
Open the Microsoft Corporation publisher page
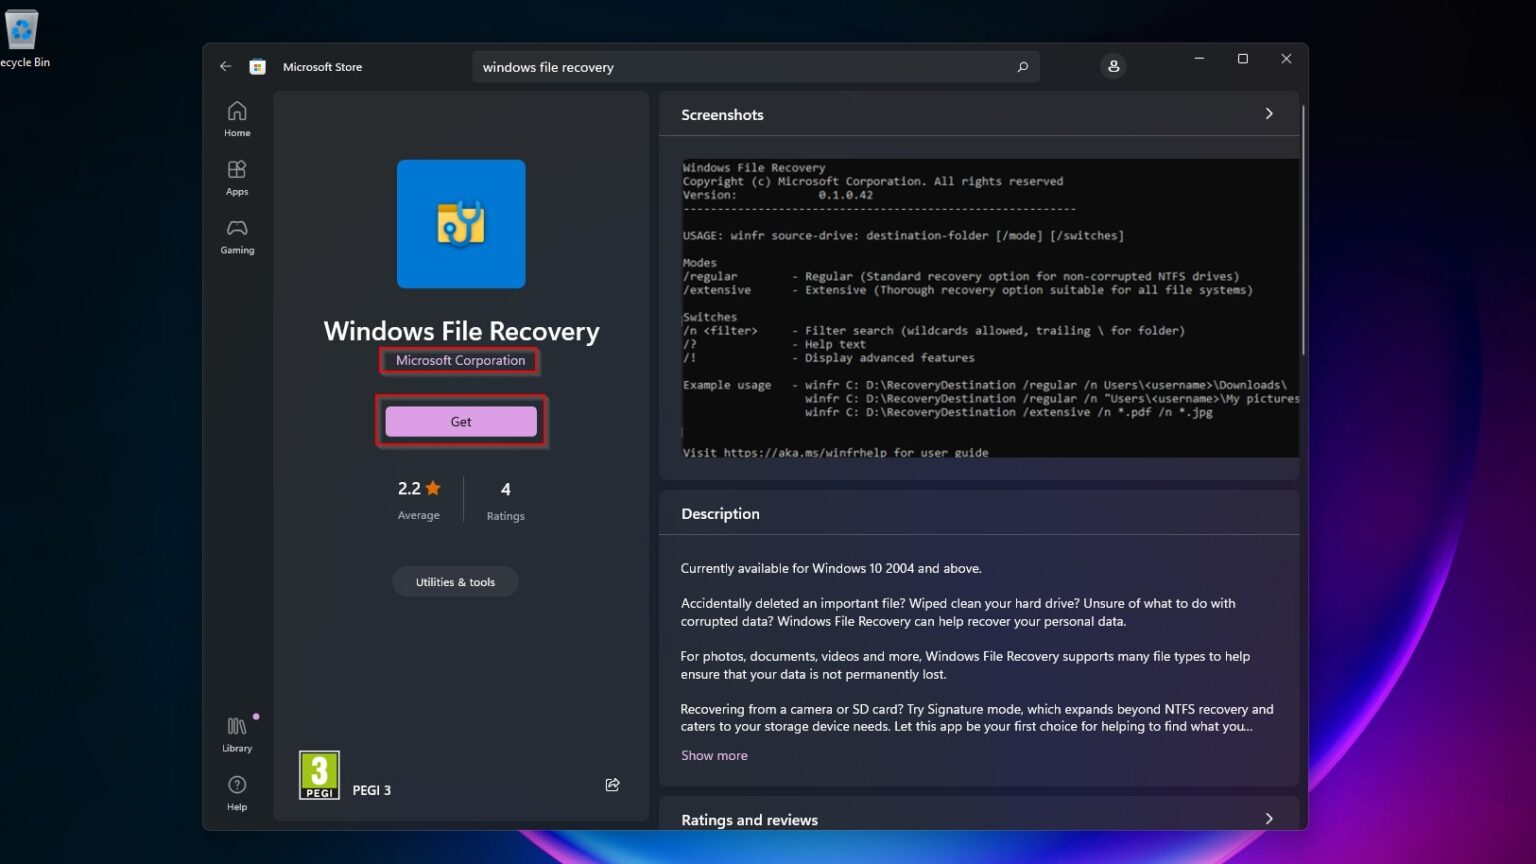(x=459, y=360)
